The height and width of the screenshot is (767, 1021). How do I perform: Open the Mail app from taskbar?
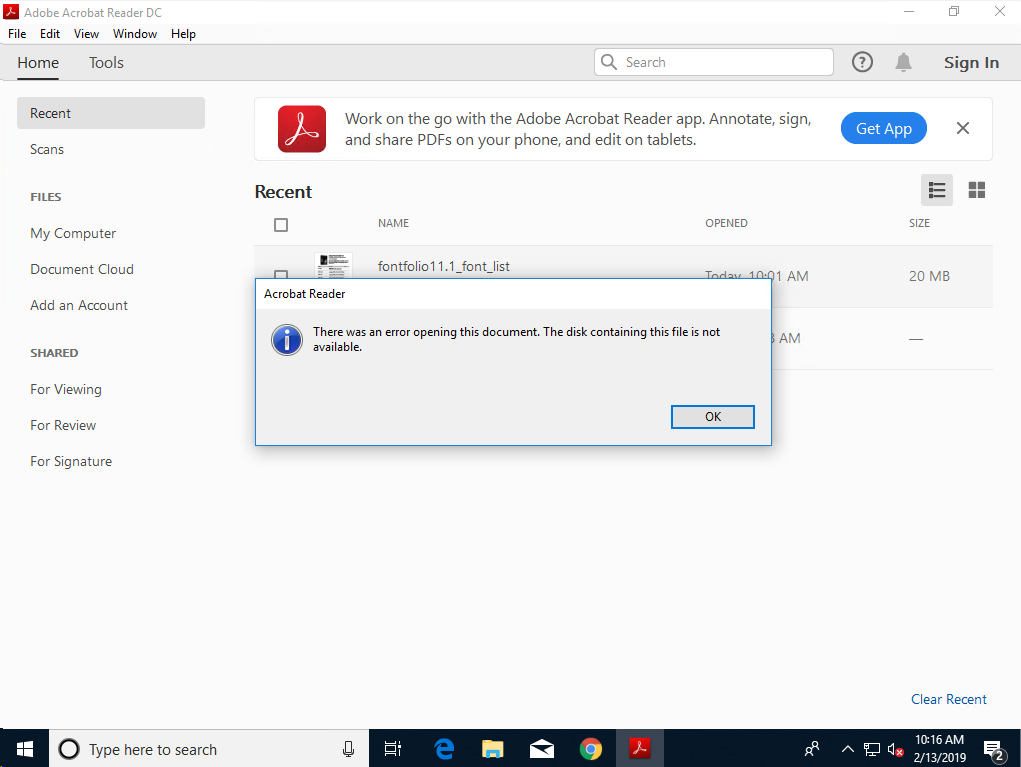point(542,749)
